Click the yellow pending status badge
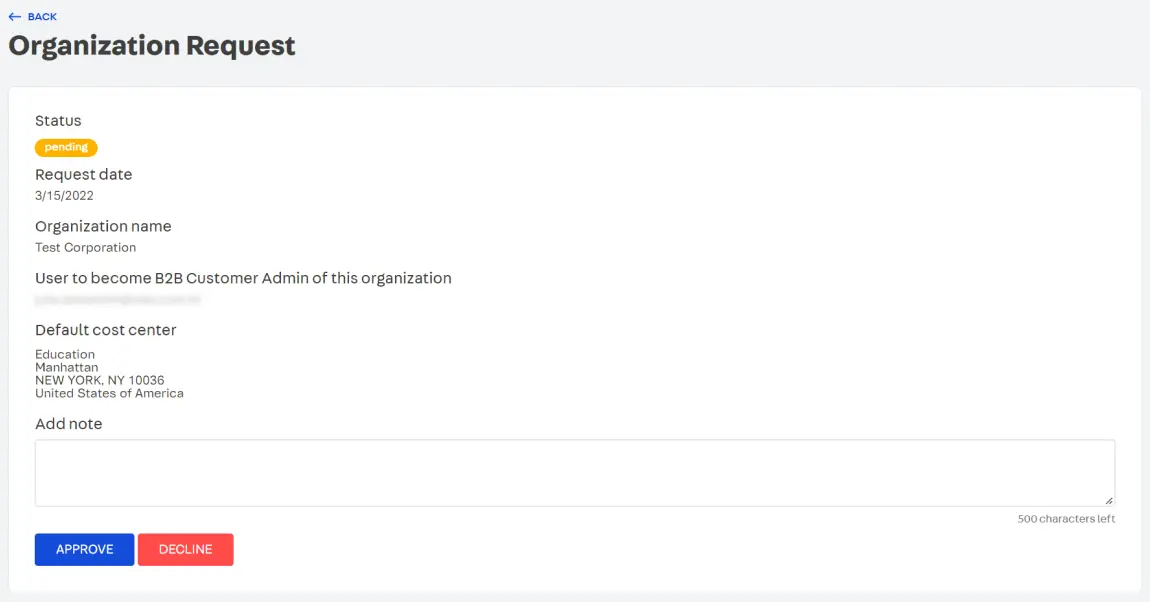This screenshot has width=1150, height=602. (x=66, y=147)
